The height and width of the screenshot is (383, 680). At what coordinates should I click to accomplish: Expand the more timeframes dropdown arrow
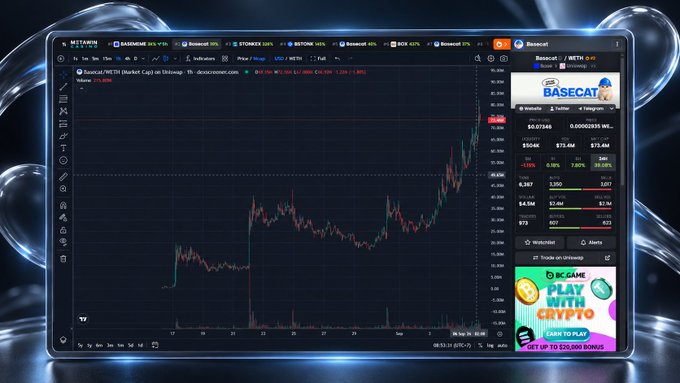(143, 59)
